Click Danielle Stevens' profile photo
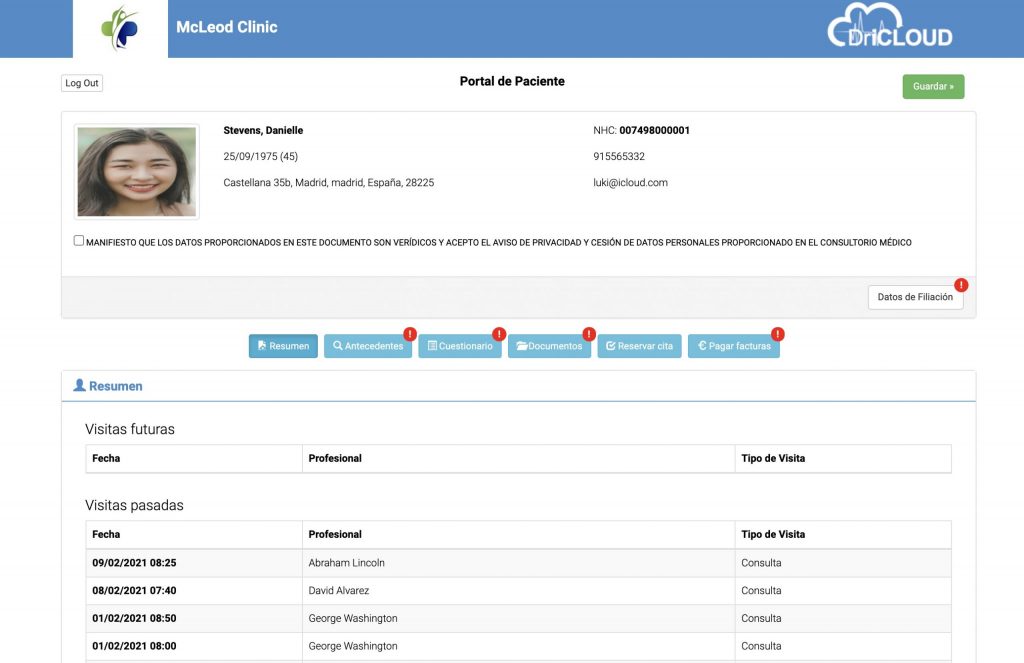Viewport: 1024px width, 663px height. click(x=136, y=171)
